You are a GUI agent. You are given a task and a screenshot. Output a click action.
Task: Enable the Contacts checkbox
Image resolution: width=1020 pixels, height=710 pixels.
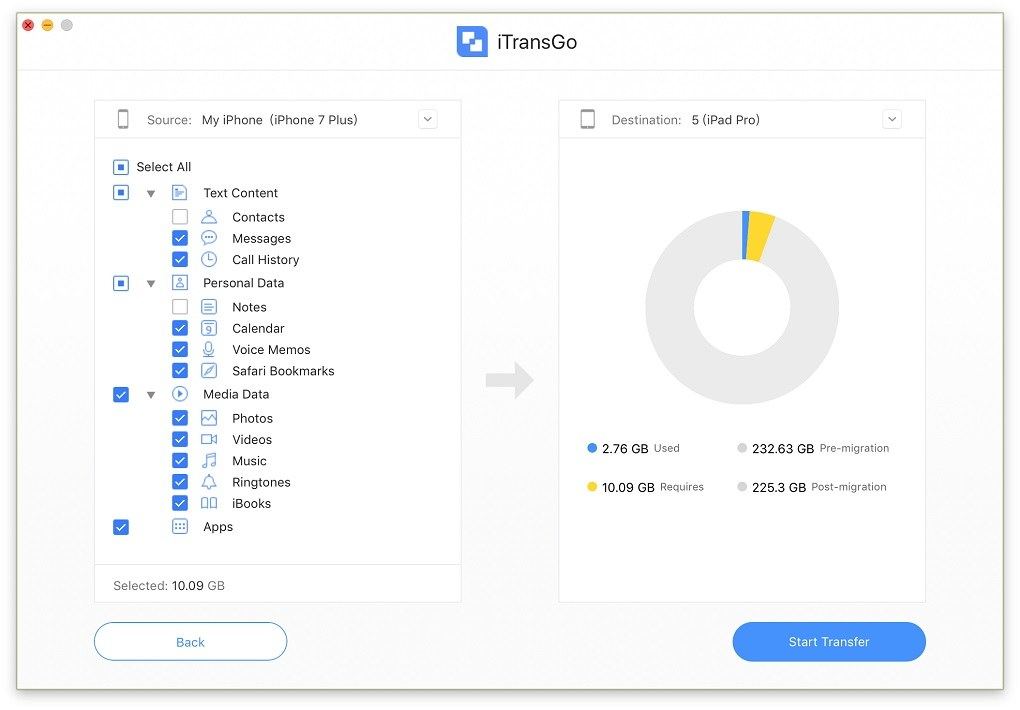180,217
